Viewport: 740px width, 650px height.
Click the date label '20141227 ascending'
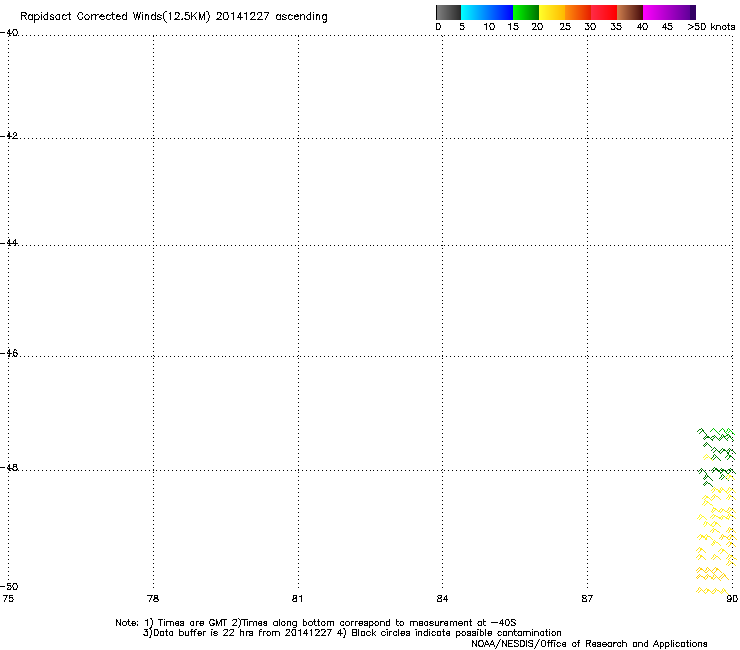point(271,17)
